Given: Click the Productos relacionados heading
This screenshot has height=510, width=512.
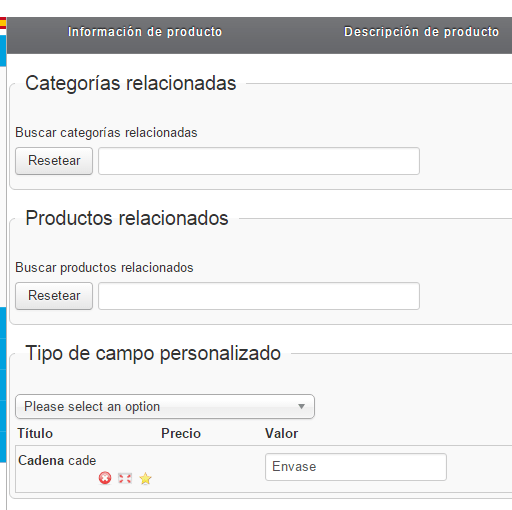Looking at the screenshot, I should click(127, 218).
